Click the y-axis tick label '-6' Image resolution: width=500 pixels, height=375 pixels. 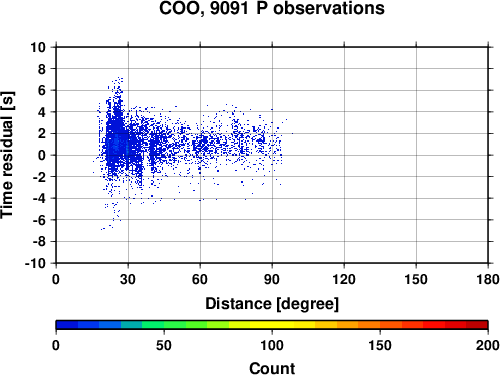39,220
